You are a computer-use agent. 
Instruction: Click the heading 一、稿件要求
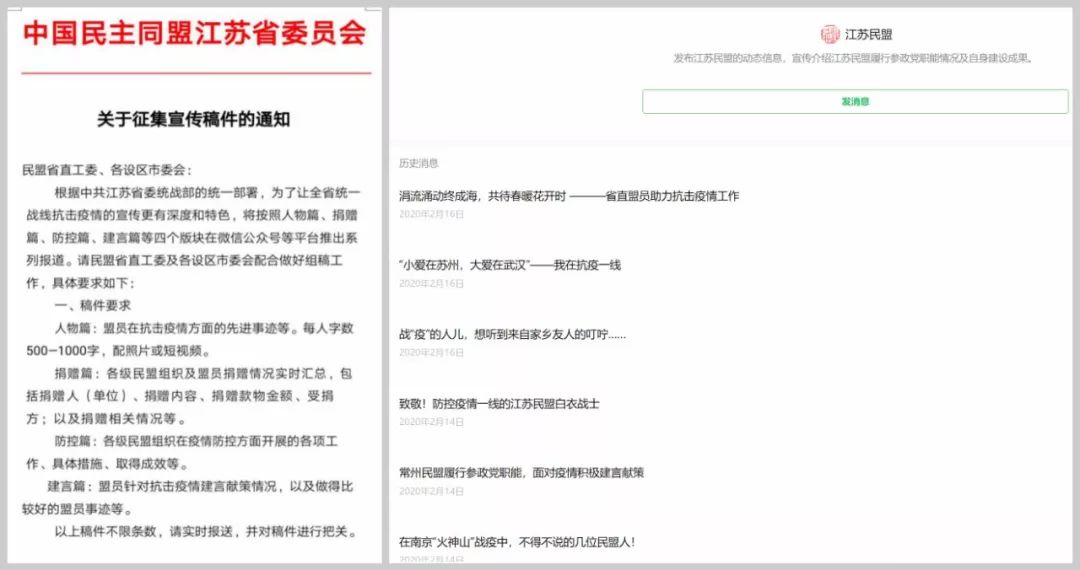93,305
